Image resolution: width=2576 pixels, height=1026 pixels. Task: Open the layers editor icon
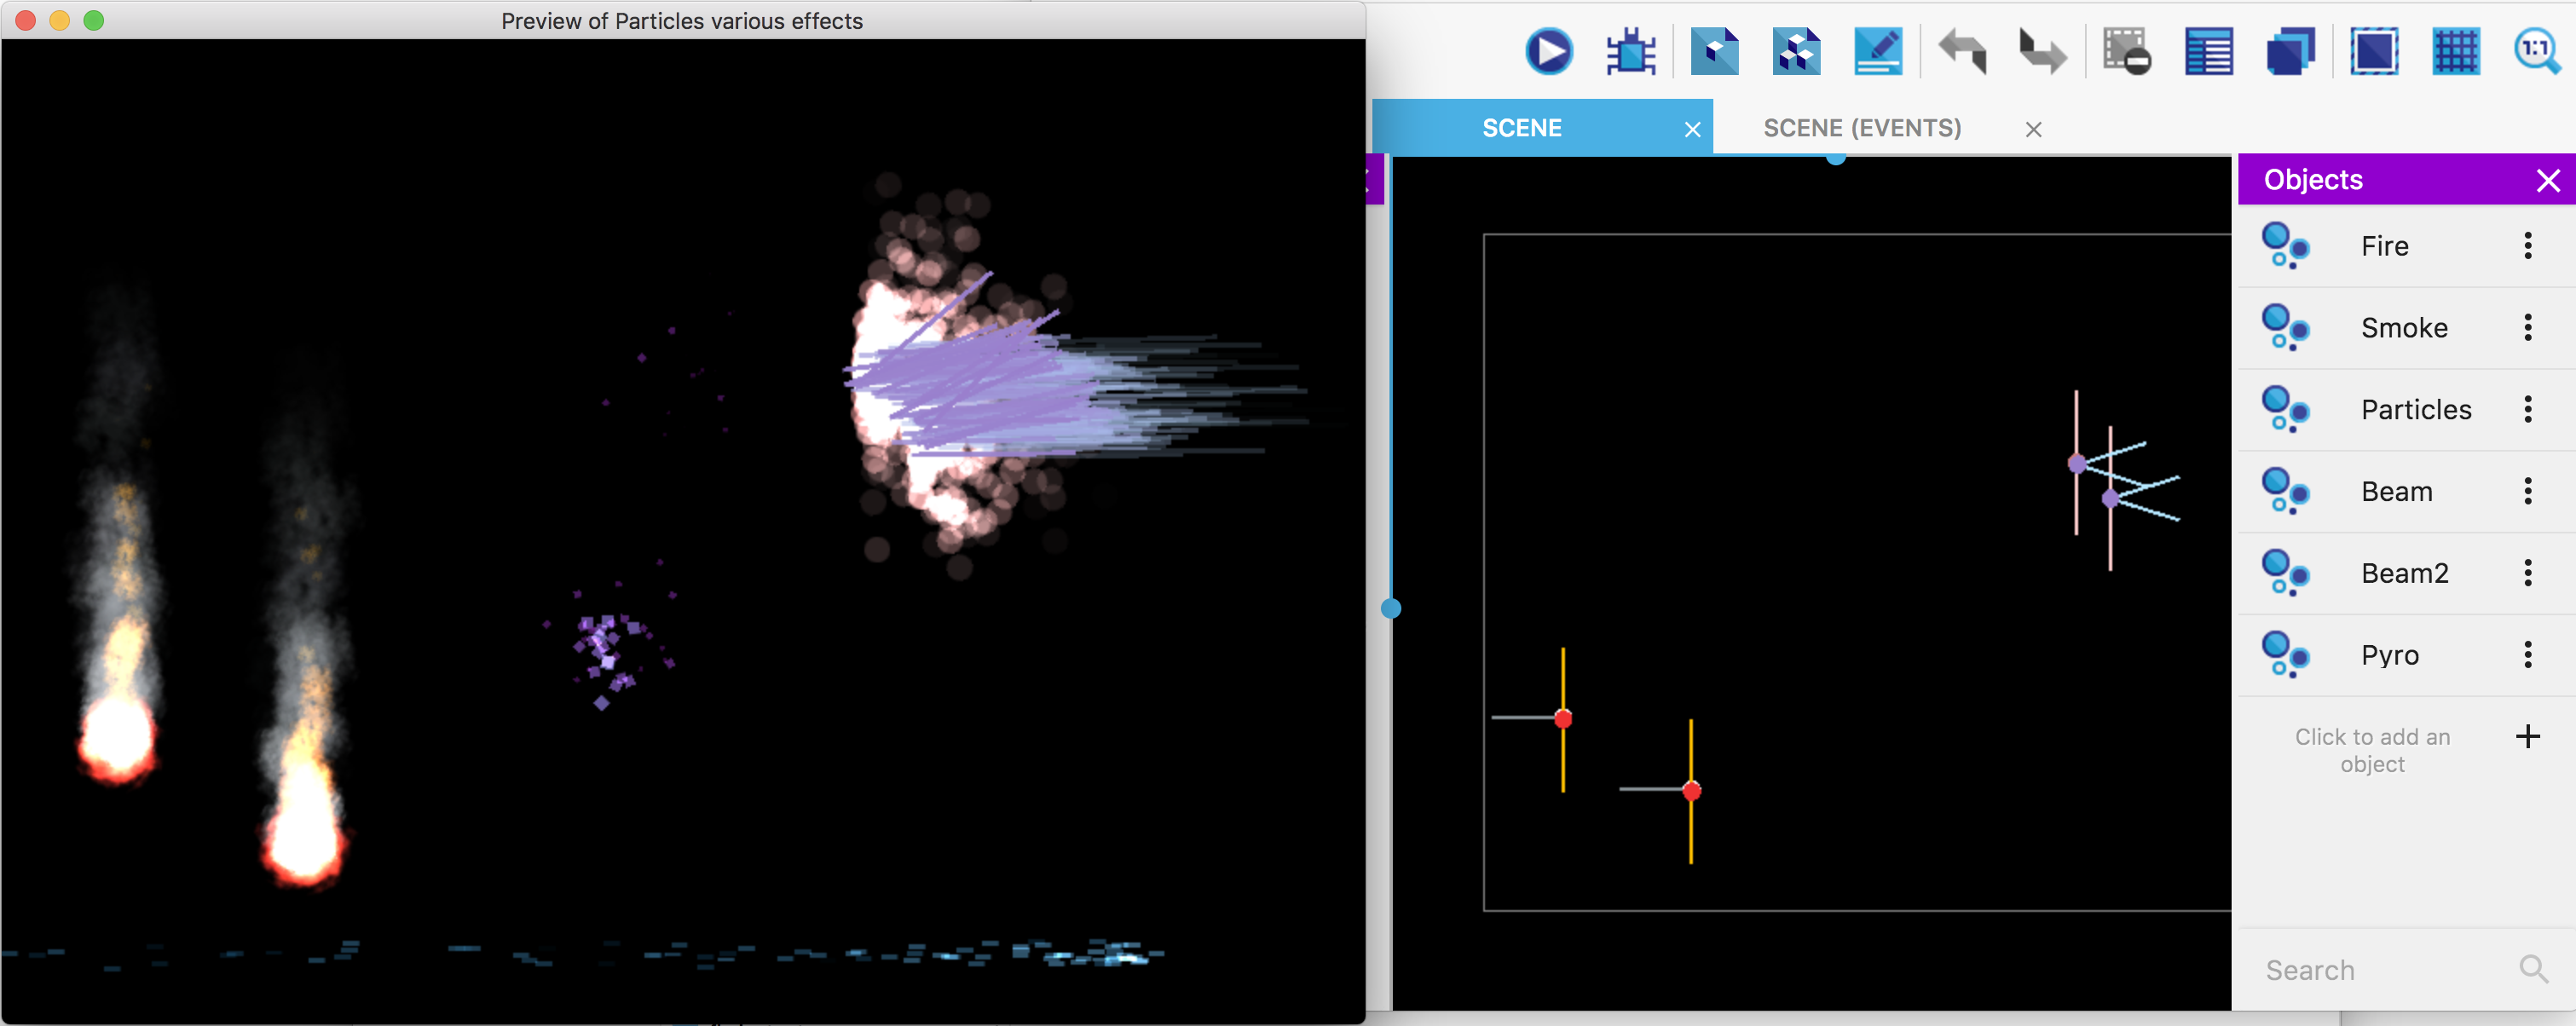2290,51
